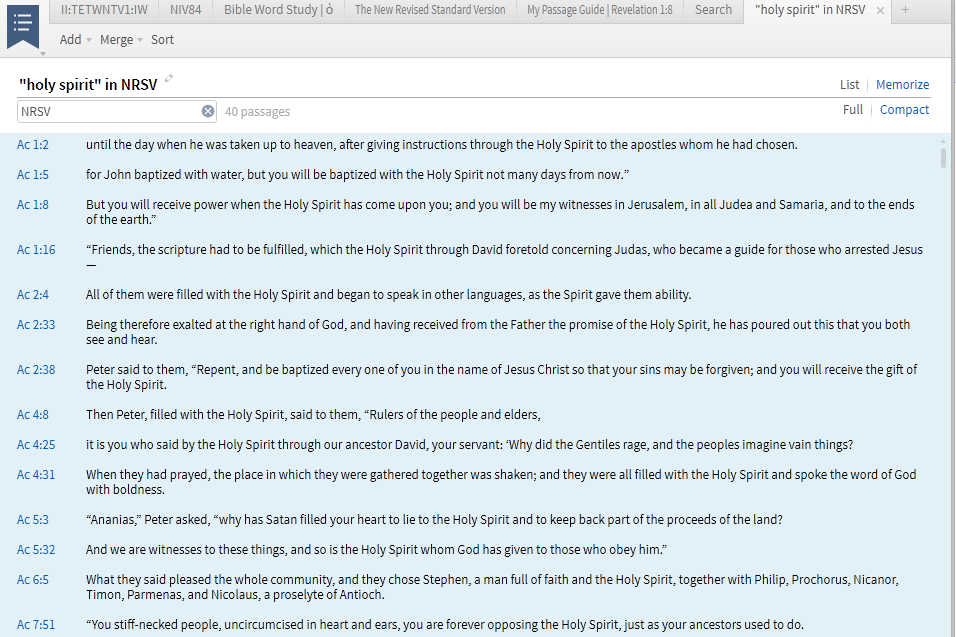The image size is (956, 637).
Task: Switch to My Passage Guide Revelation 1:8 tab
Action: pyautogui.click(x=599, y=10)
